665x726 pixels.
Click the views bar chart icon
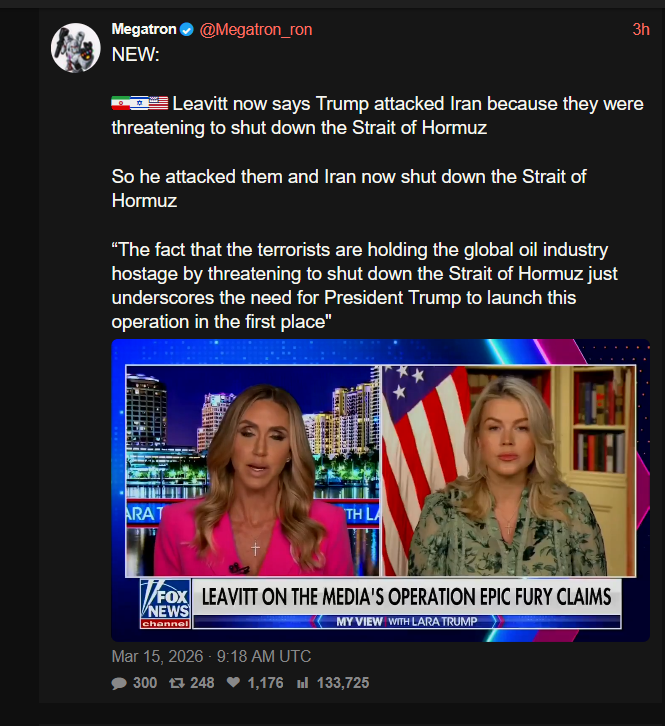click(x=302, y=683)
